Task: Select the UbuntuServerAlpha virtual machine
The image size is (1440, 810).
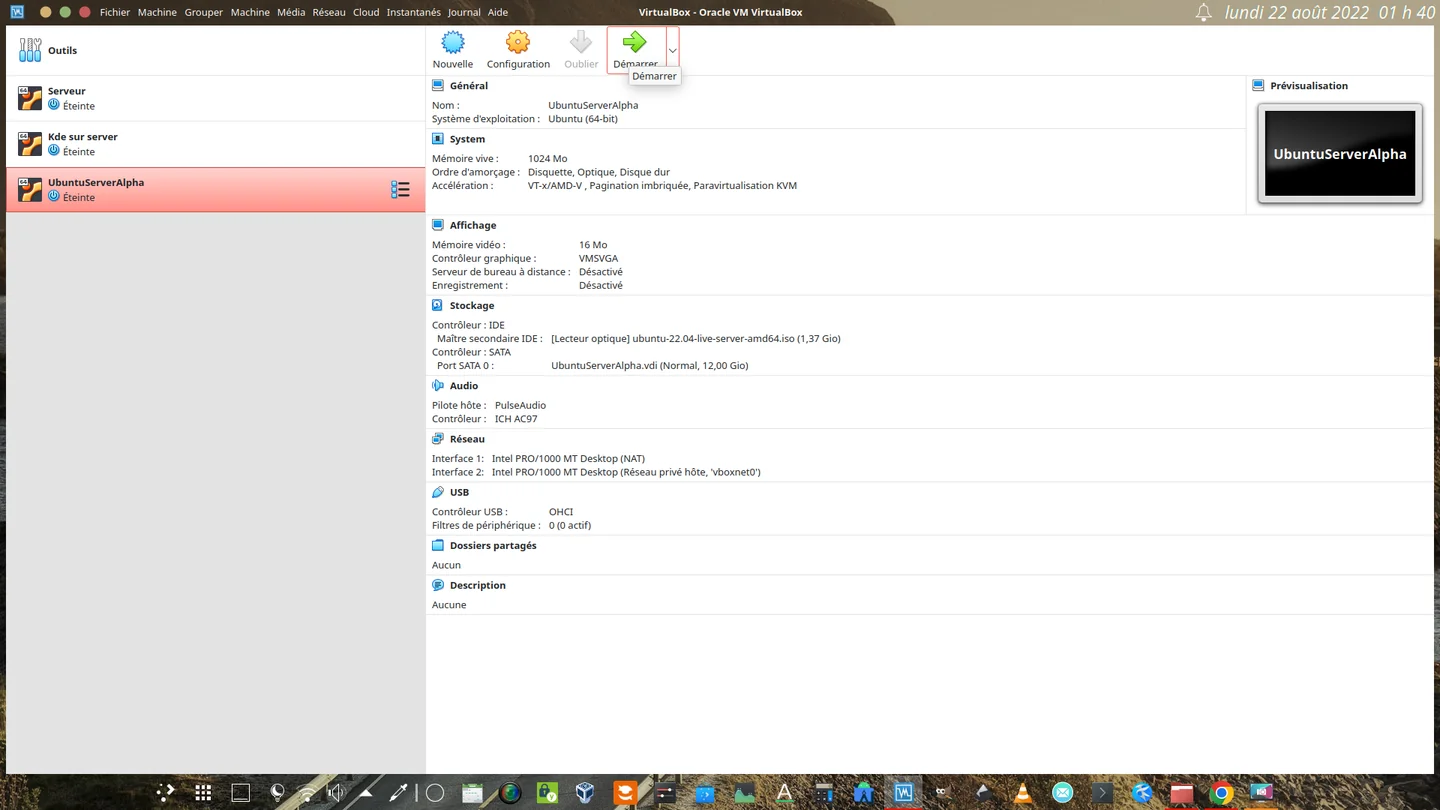Action: point(216,190)
